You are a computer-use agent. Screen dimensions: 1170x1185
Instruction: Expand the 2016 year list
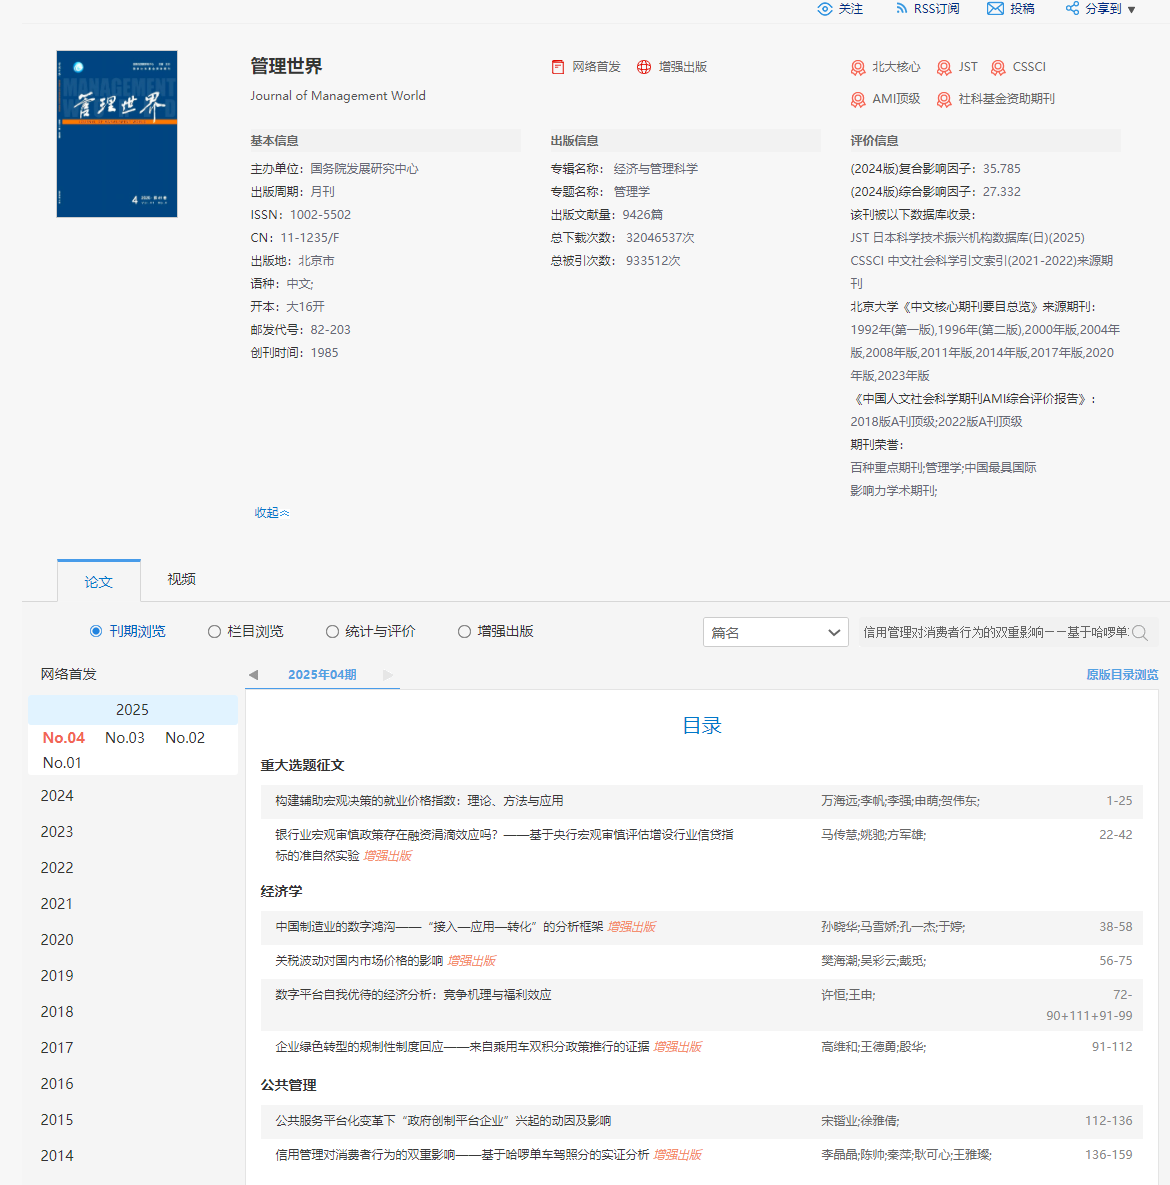(x=57, y=1084)
